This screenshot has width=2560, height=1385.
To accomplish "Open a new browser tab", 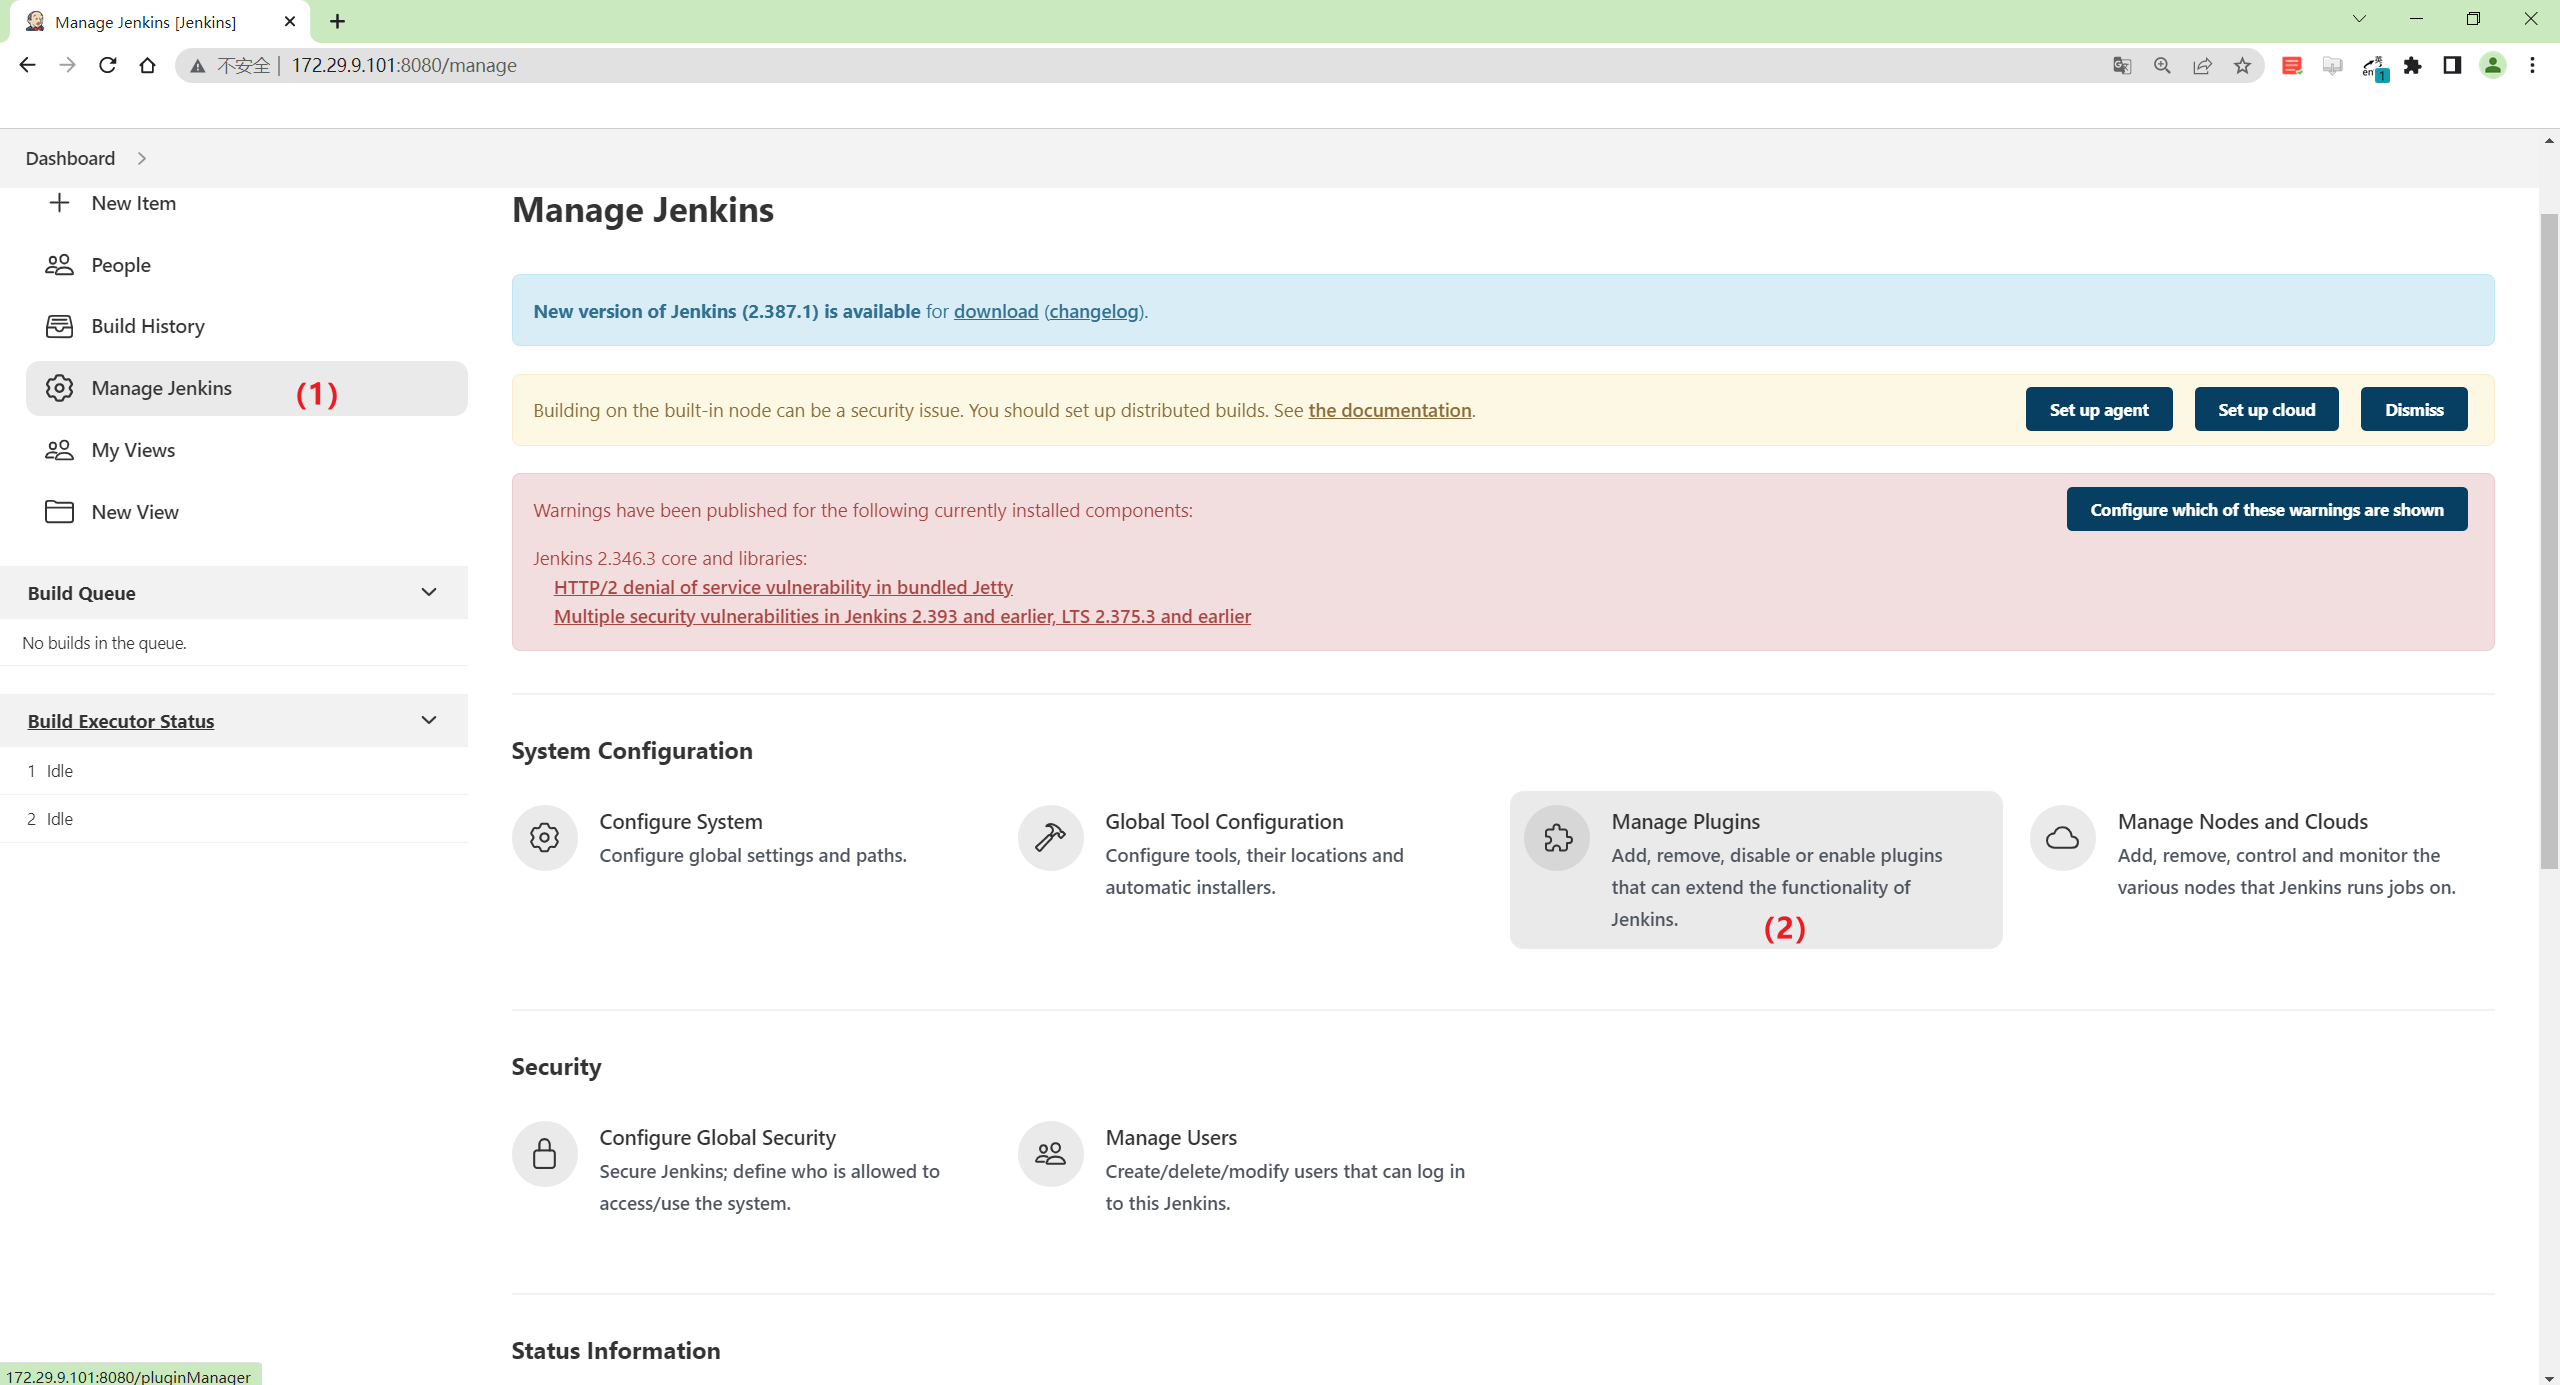I will 337,21.
